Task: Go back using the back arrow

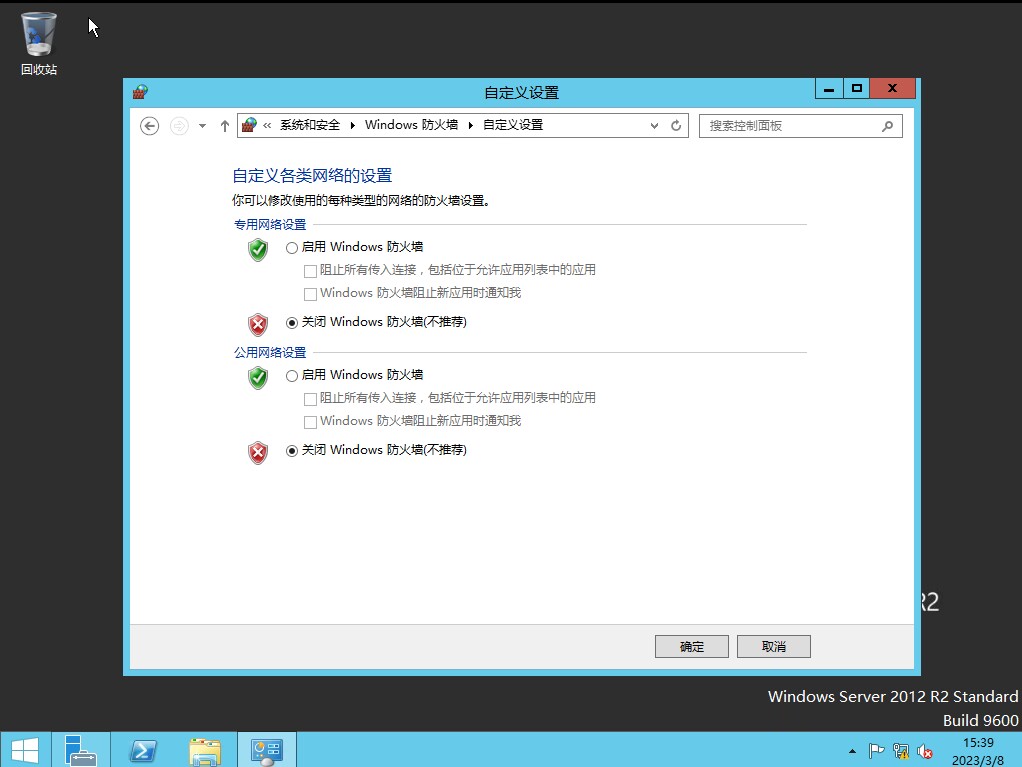Action: (x=149, y=126)
